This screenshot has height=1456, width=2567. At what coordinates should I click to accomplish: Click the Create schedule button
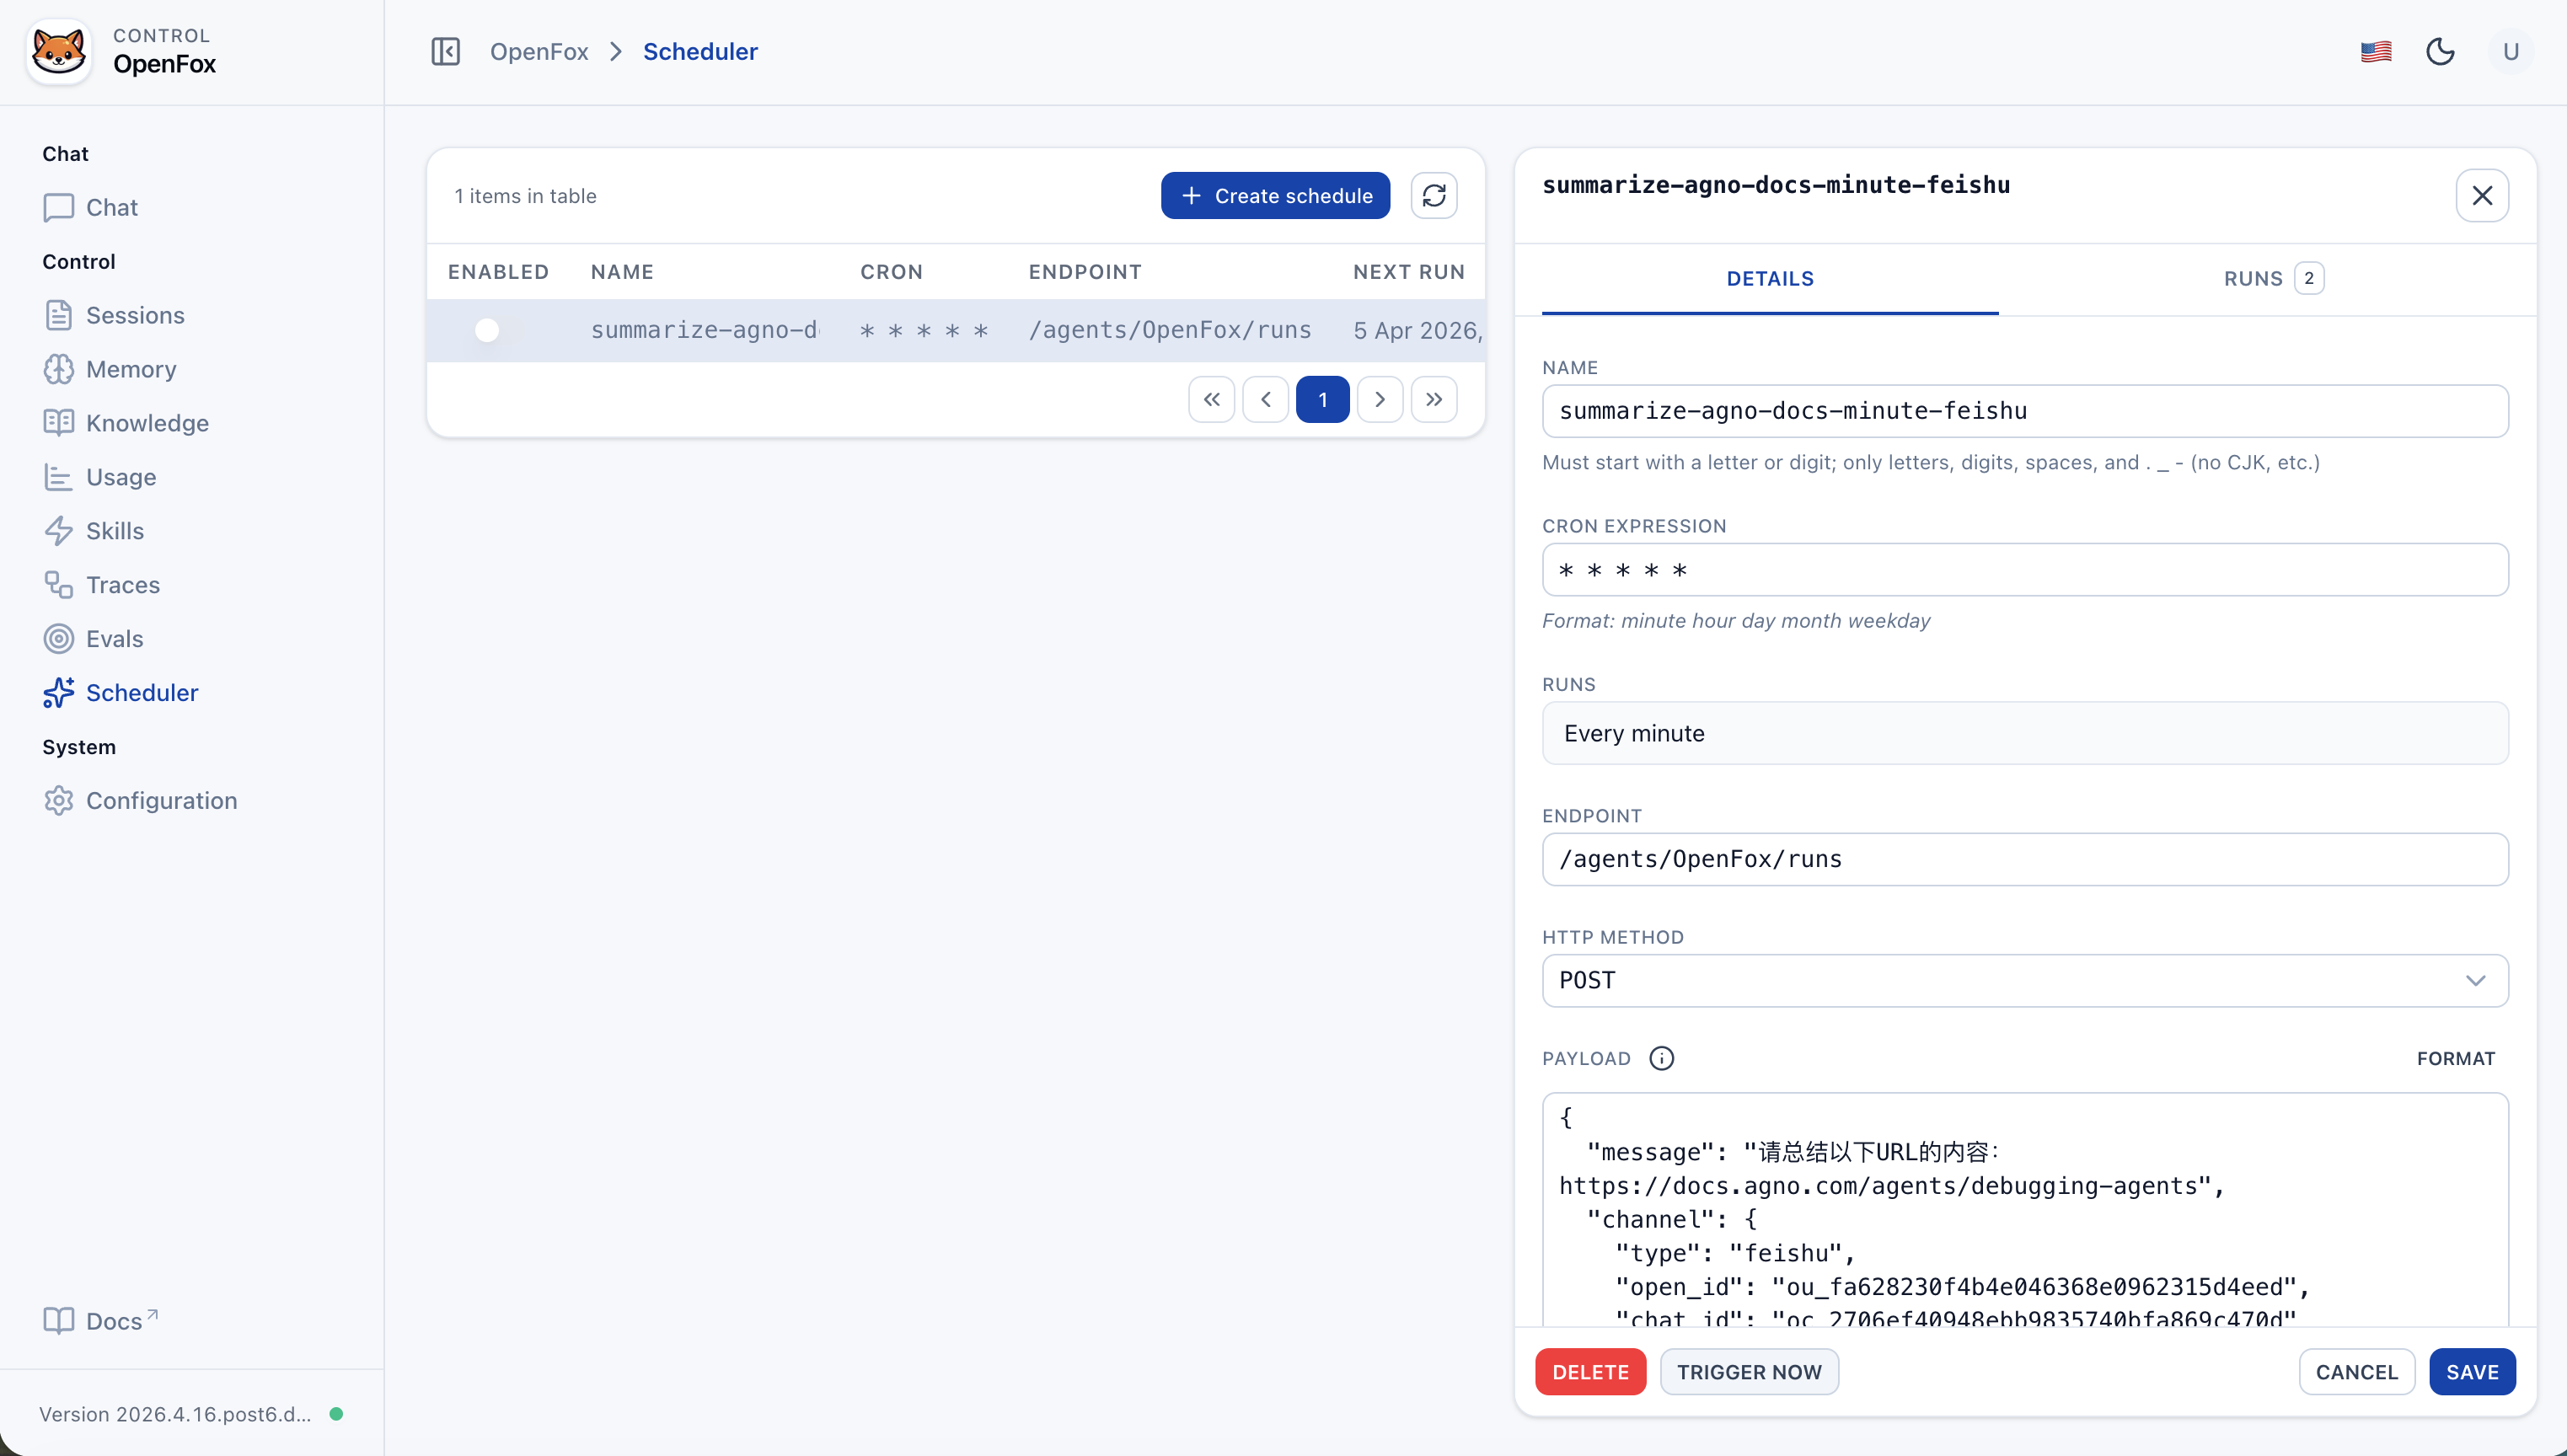tap(1274, 195)
